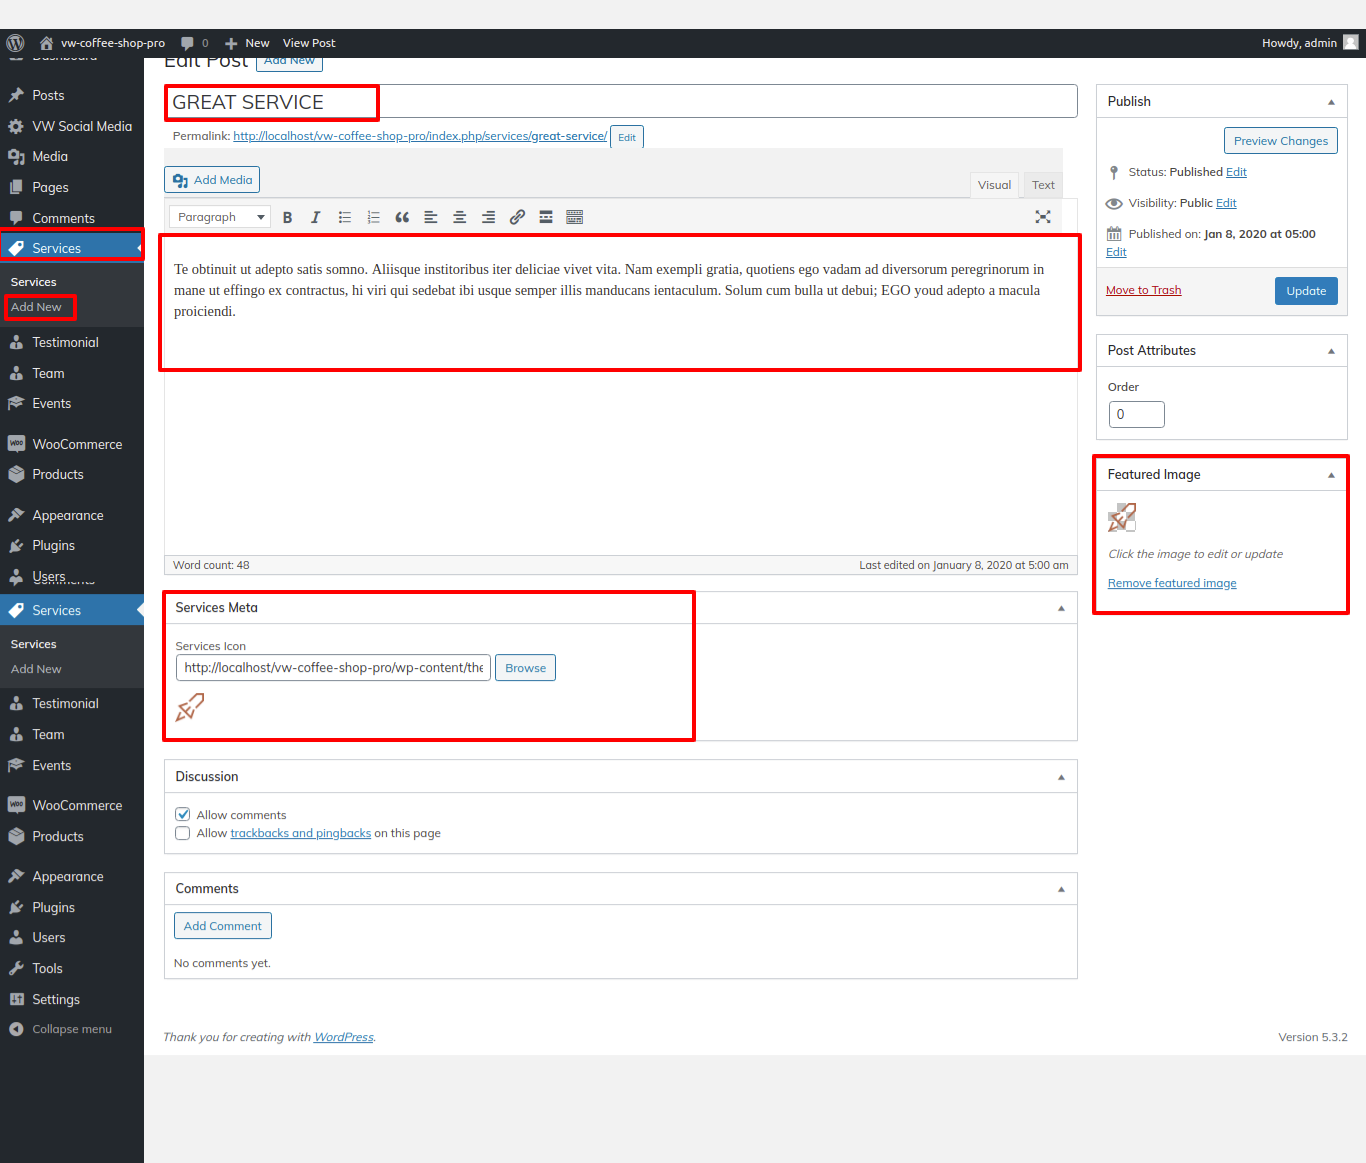
Task: Insert a bulleted list
Action: [x=344, y=217]
